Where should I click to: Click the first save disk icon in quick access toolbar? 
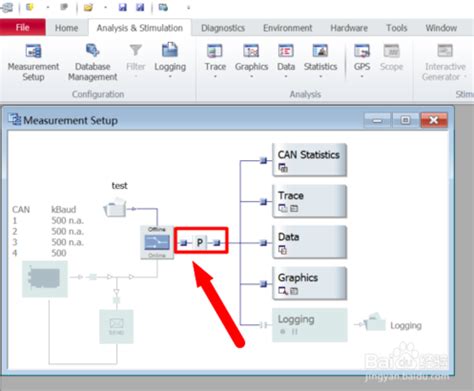pos(123,7)
